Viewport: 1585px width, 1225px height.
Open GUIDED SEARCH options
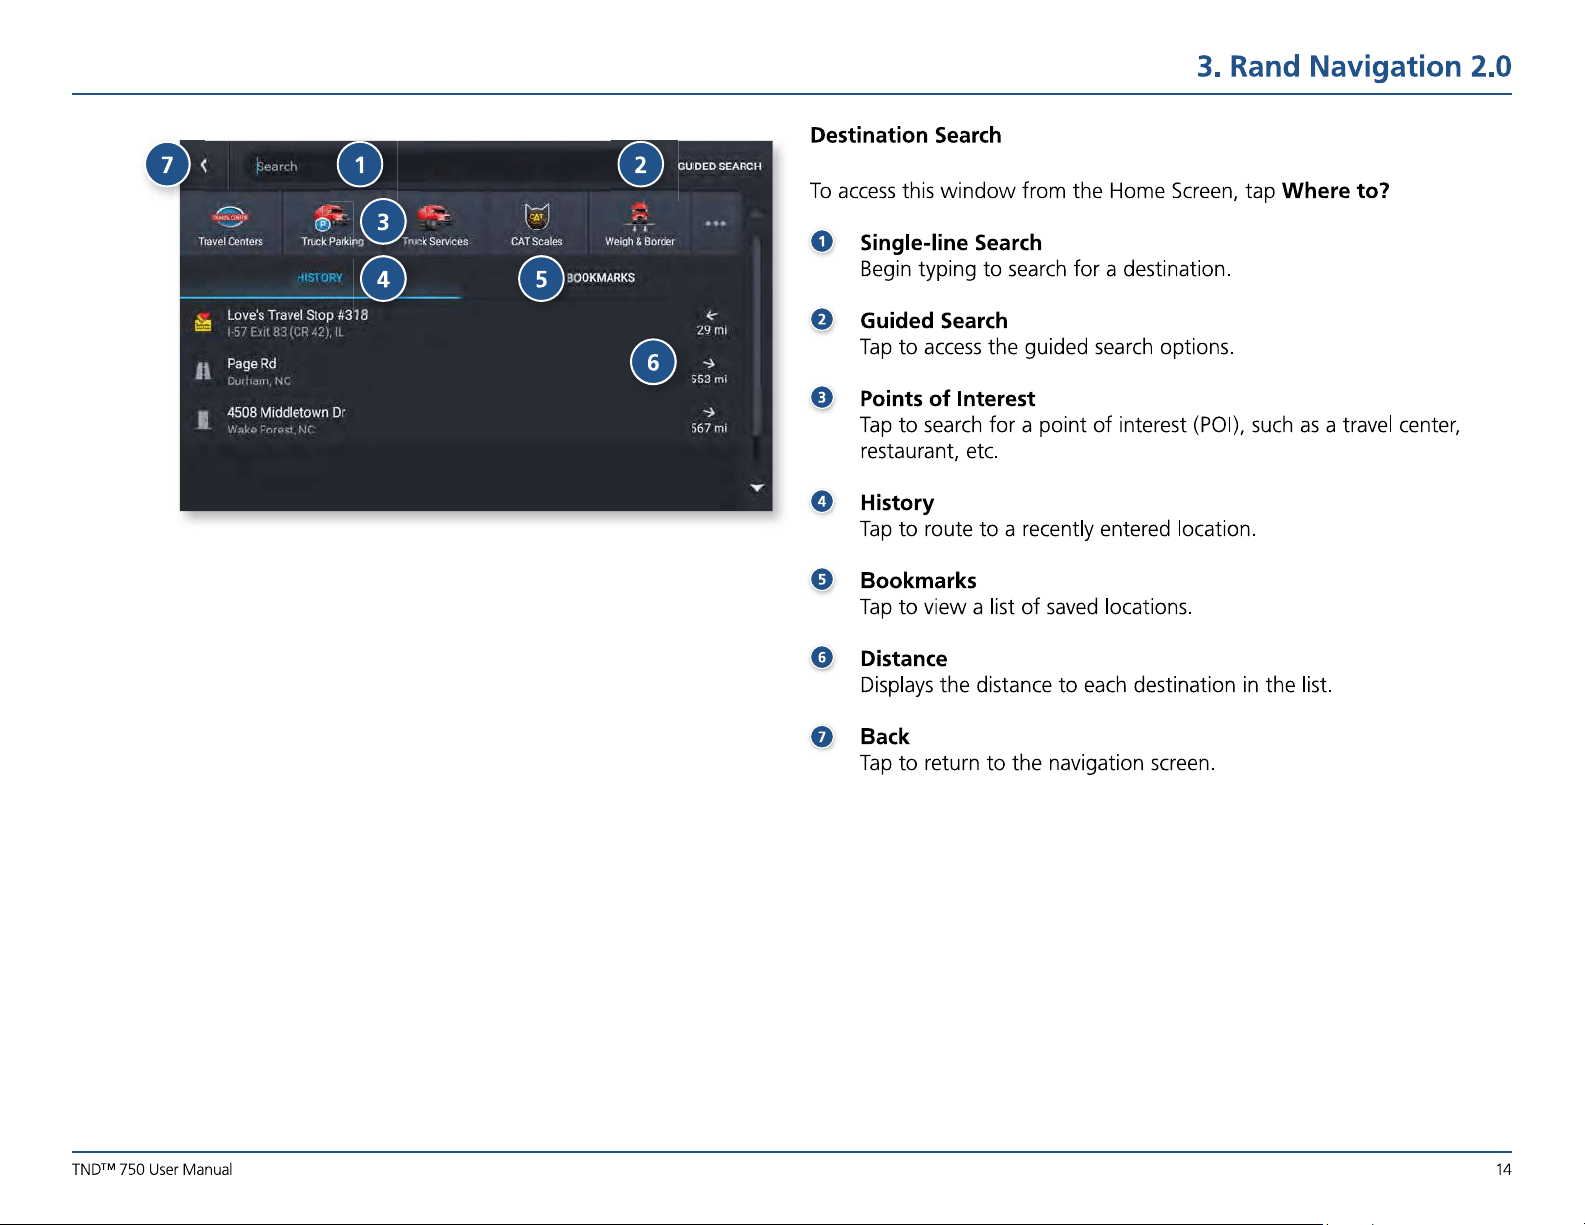coord(720,166)
